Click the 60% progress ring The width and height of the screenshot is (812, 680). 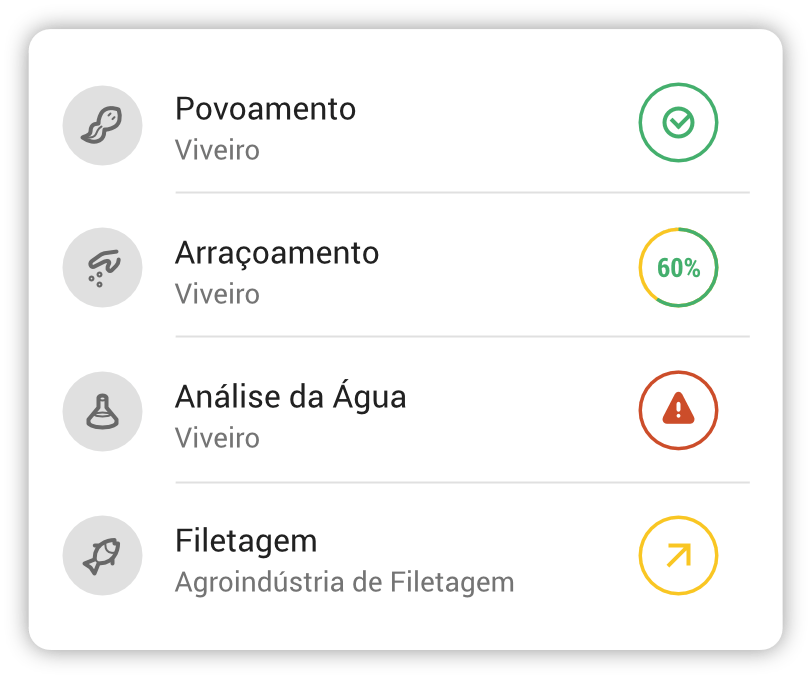[678, 268]
